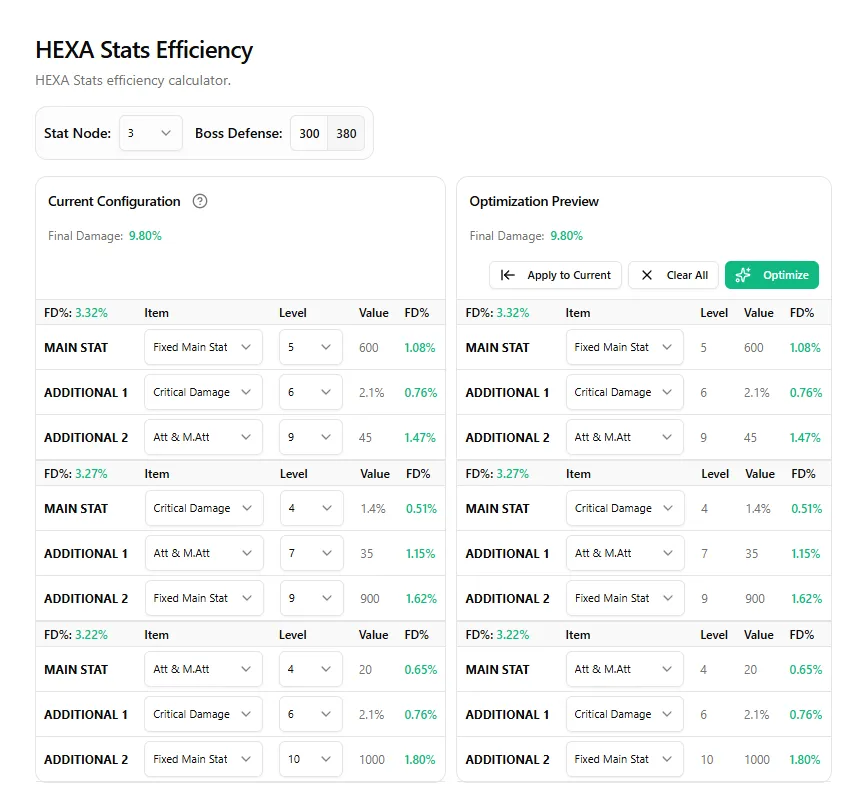
Task: Open third core ADDITIONAL 2 Fixed Main Stat dropdown in Current Configuration
Action: click(x=203, y=759)
